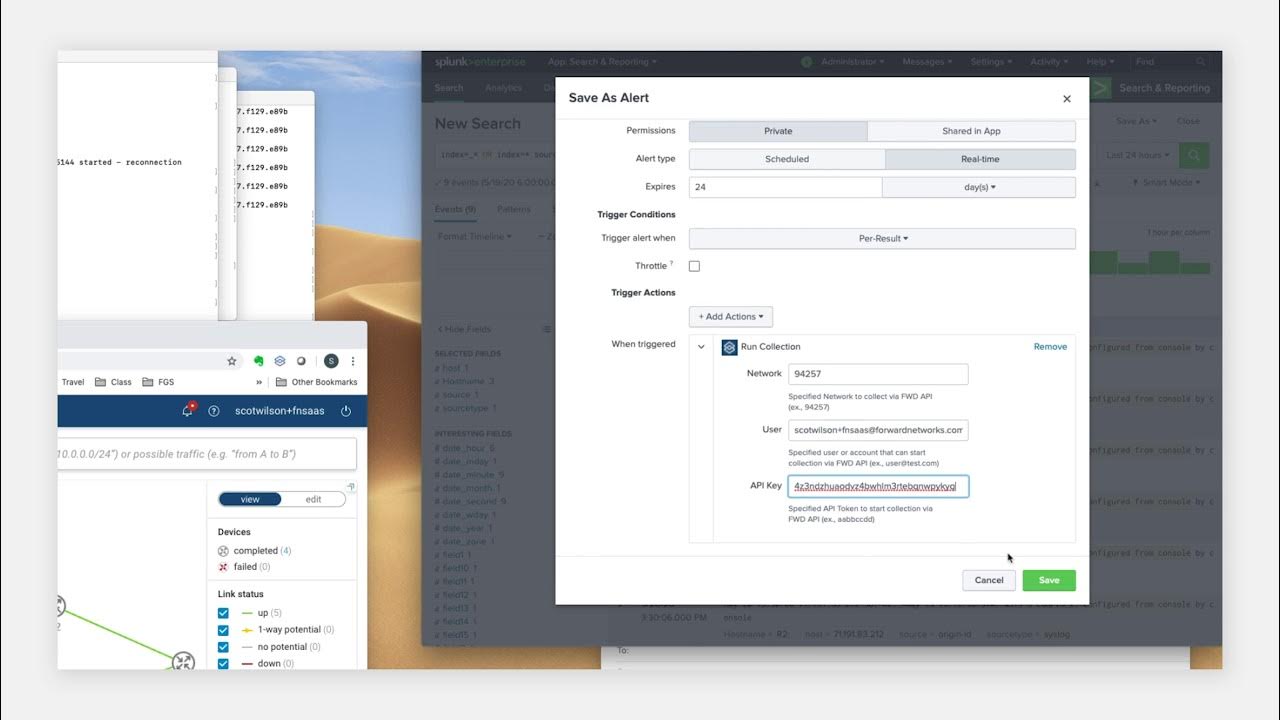This screenshot has width=1280, height=720.
Task: Open Other Bookmarks folder
Action: [316, 382]
